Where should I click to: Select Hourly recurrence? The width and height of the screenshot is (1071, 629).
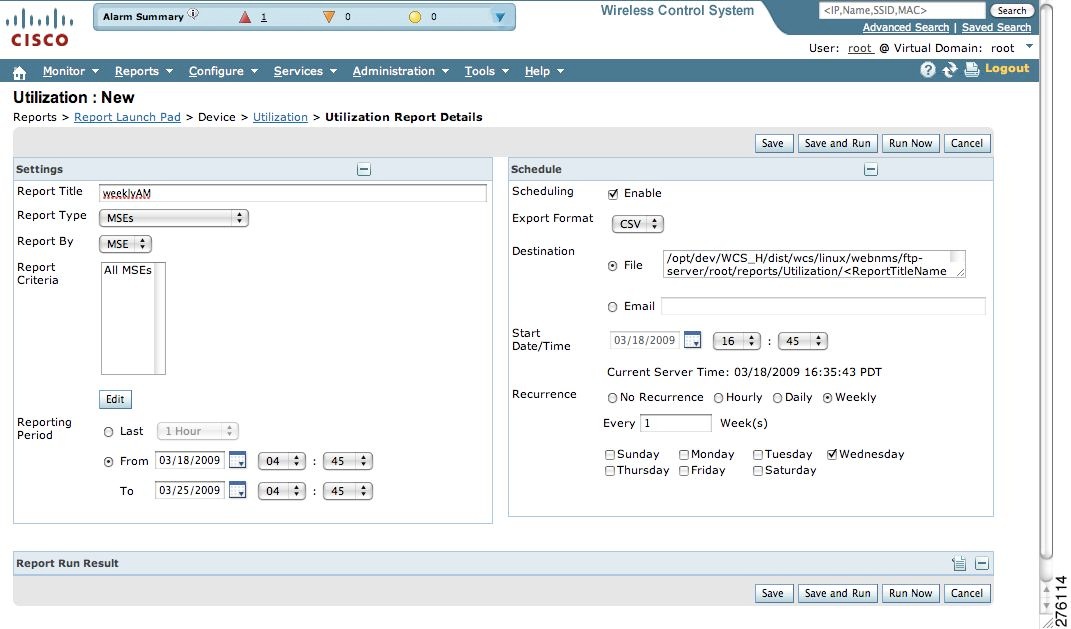point(718,398)
